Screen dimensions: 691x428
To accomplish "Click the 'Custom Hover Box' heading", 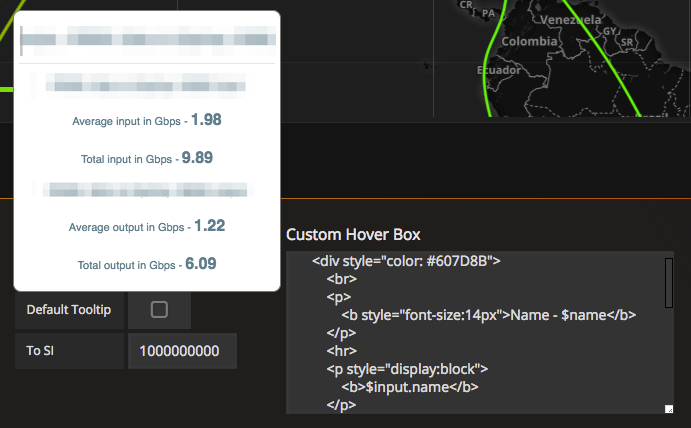I will 353,234.
